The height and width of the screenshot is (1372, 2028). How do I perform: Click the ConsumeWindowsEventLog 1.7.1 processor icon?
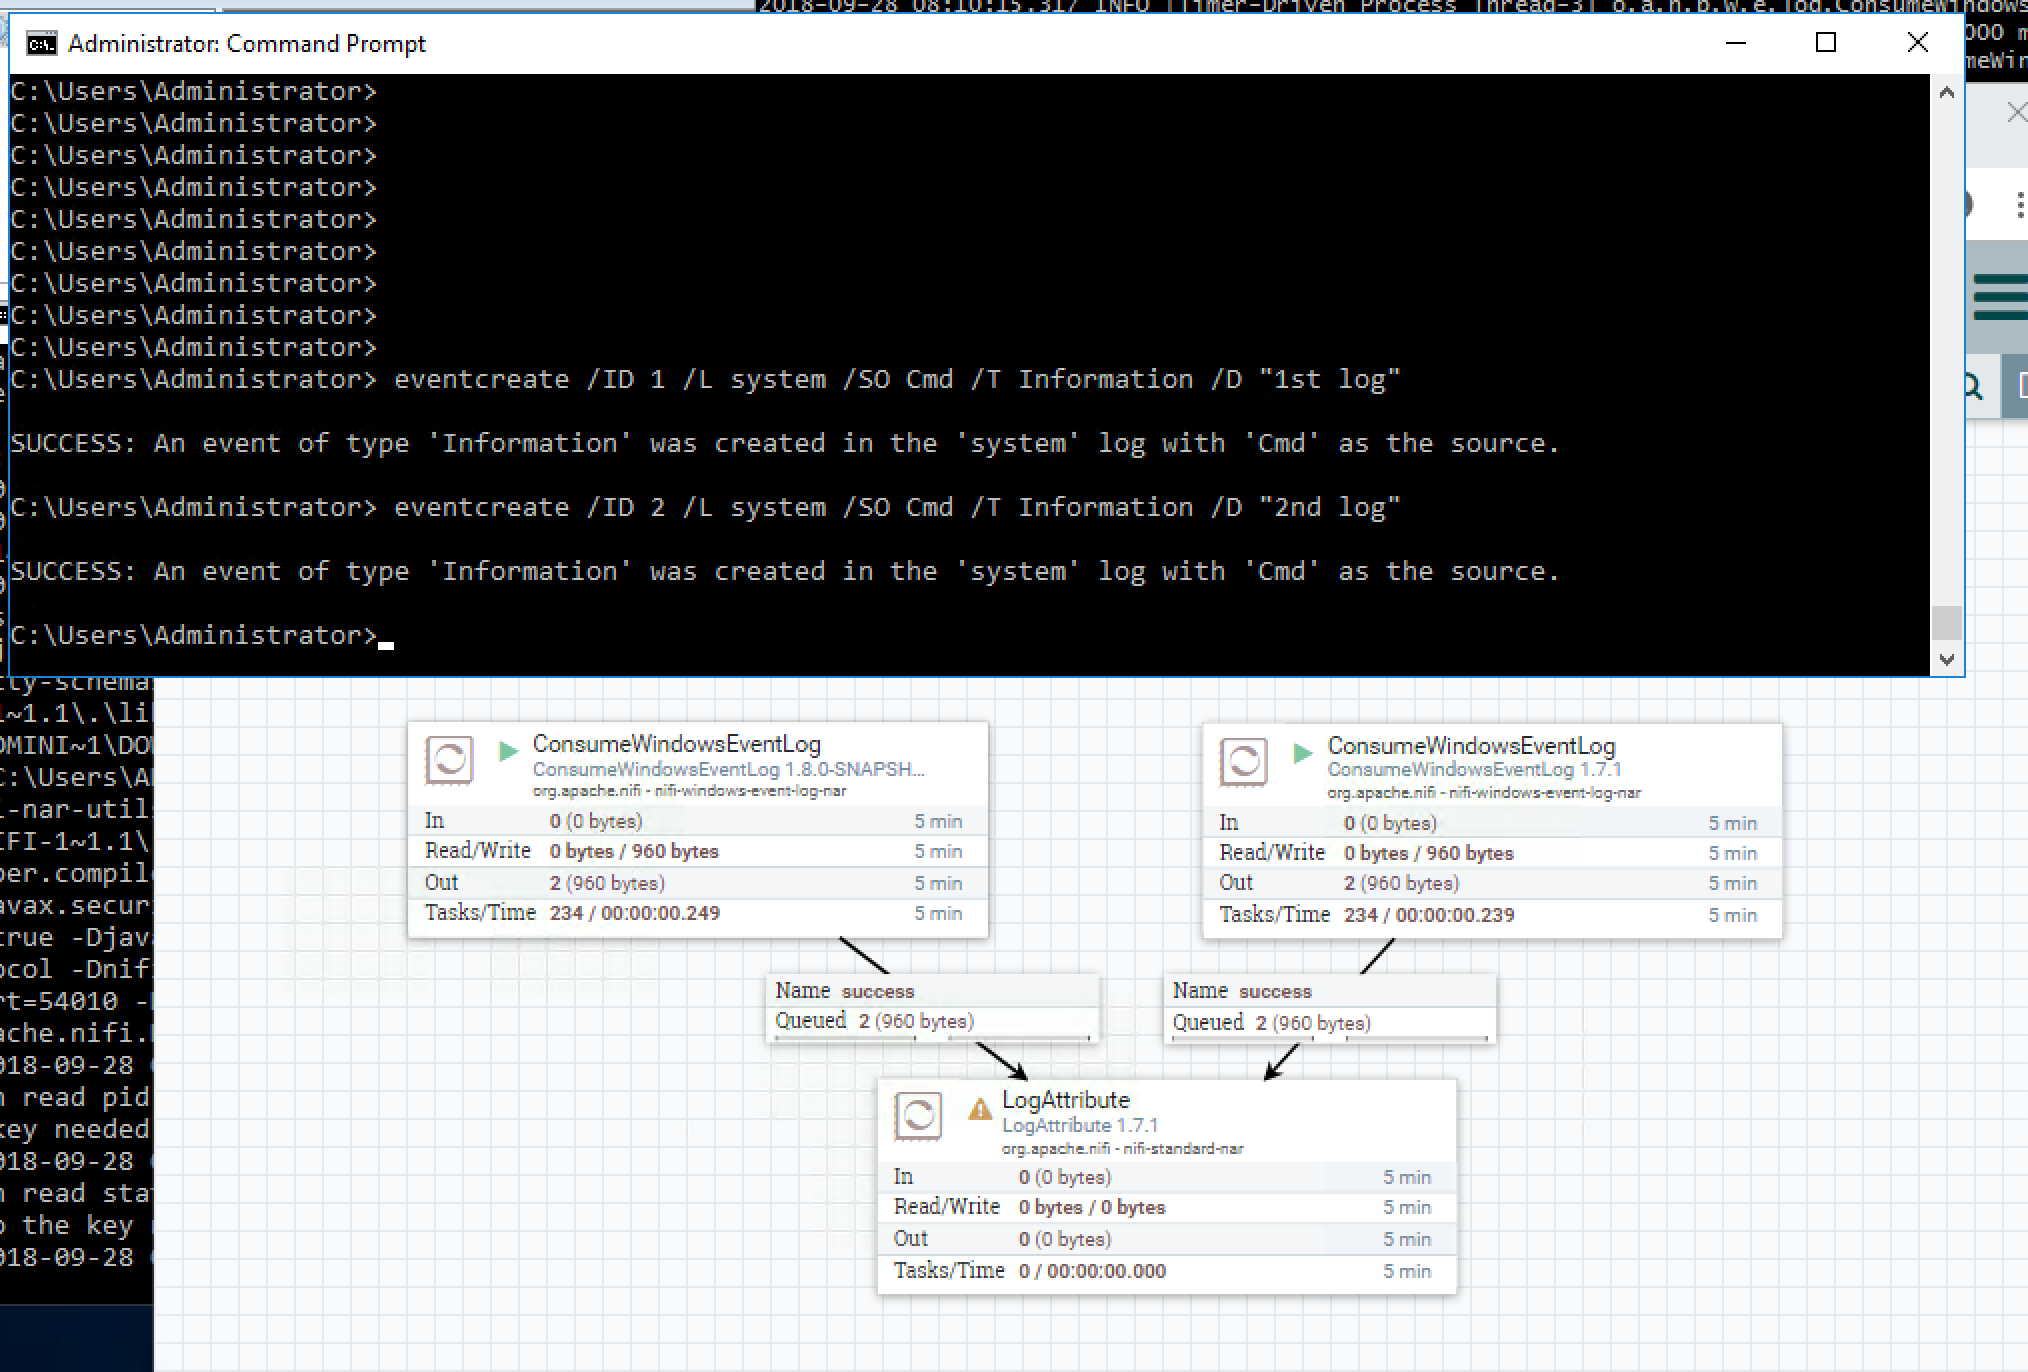click(x=1244, y=762)
